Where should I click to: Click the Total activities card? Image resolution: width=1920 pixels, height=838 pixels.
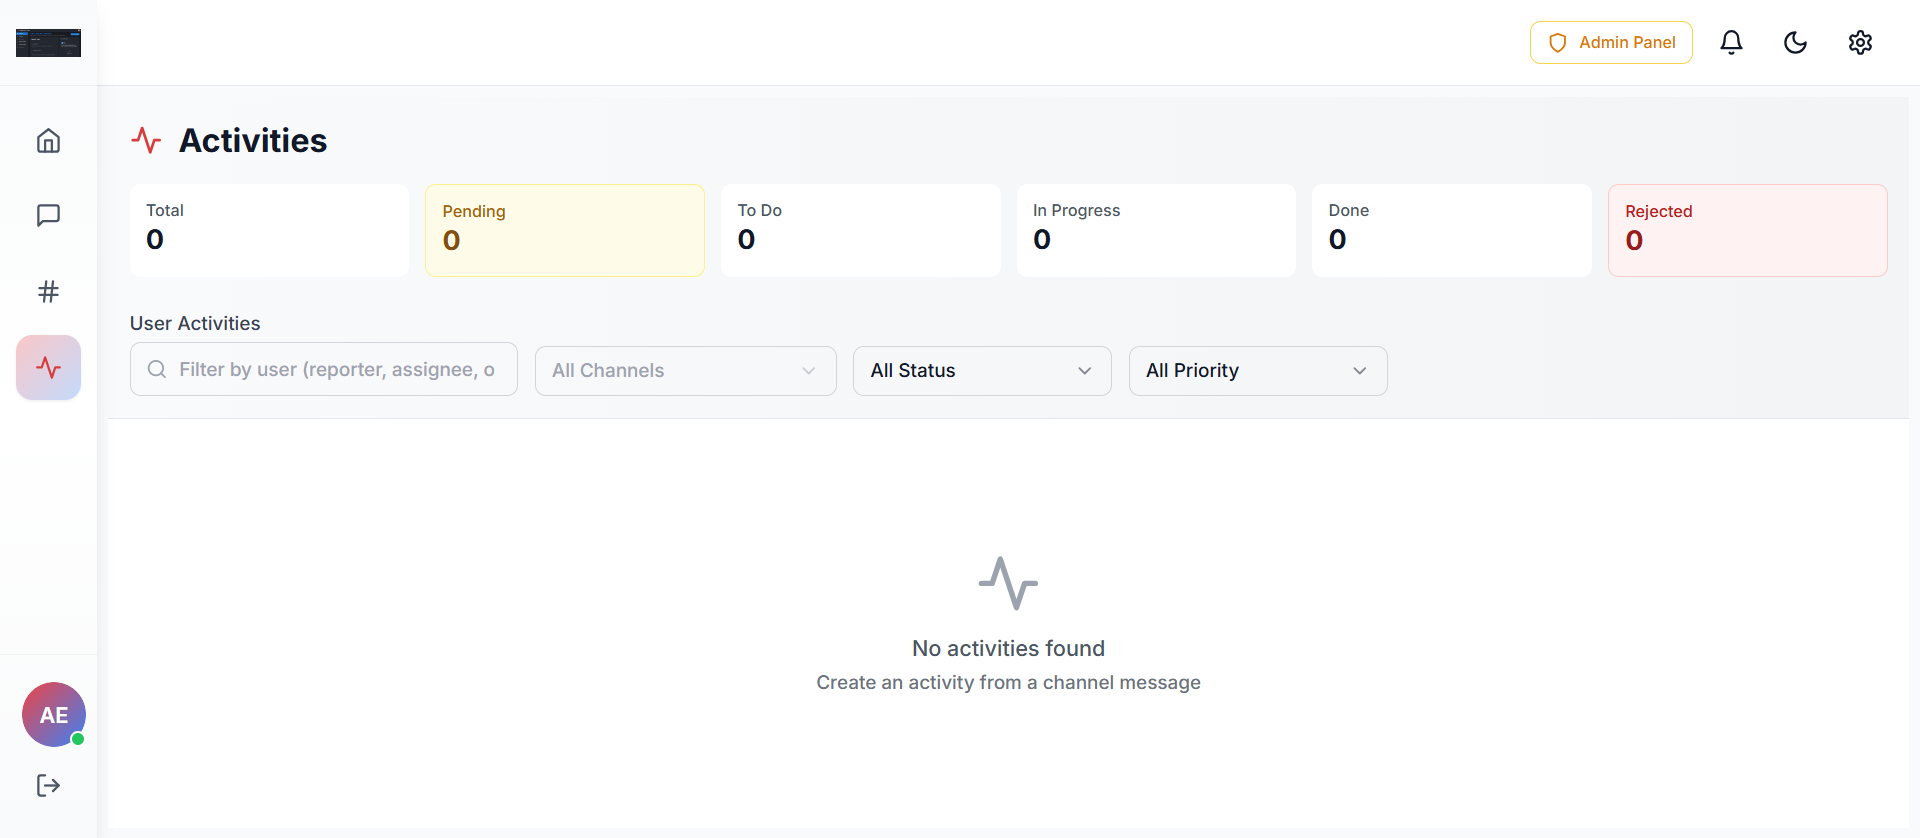click(269, 230)
